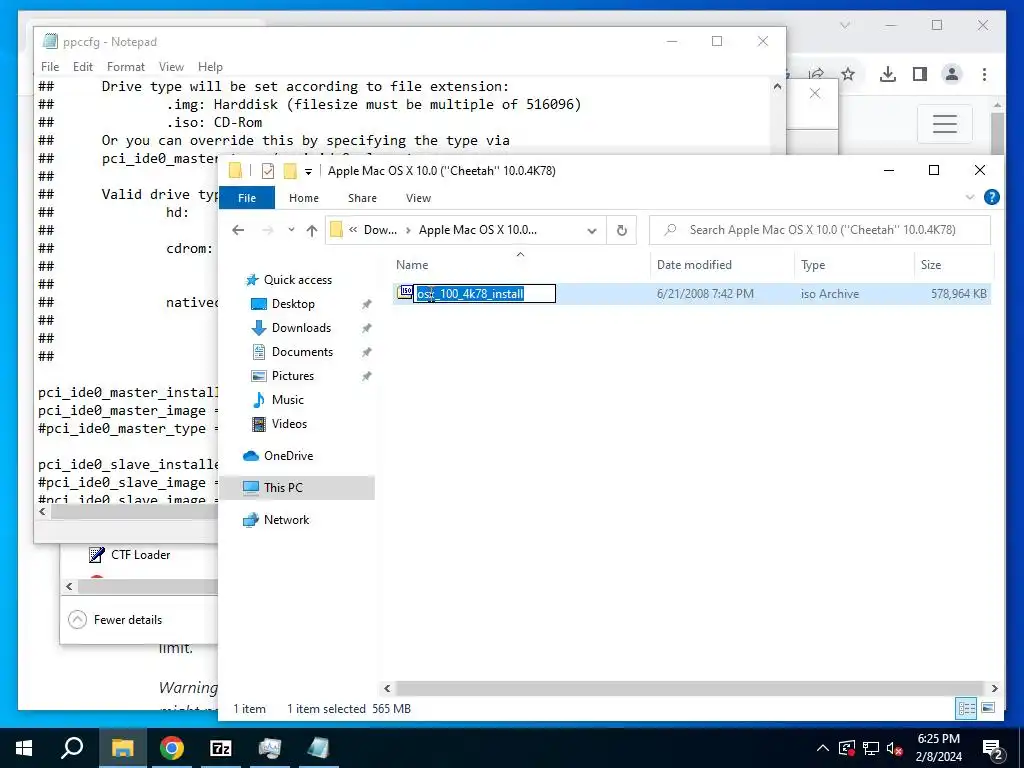Select Quick access in the navigation pane
This screenshot has width=1024, height=768.
[x=298, y=280]
